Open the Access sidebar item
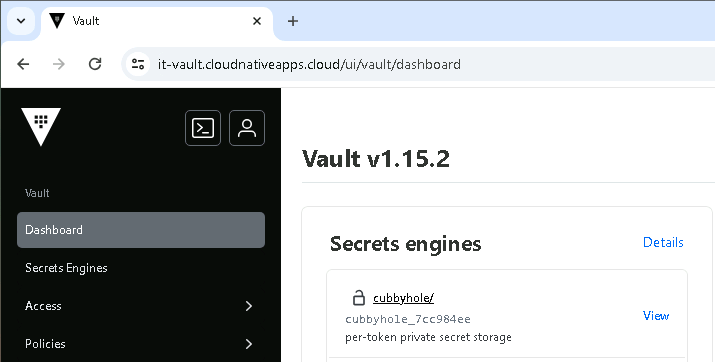Screen dimensions: 715x362 click(x=141, y=306)
